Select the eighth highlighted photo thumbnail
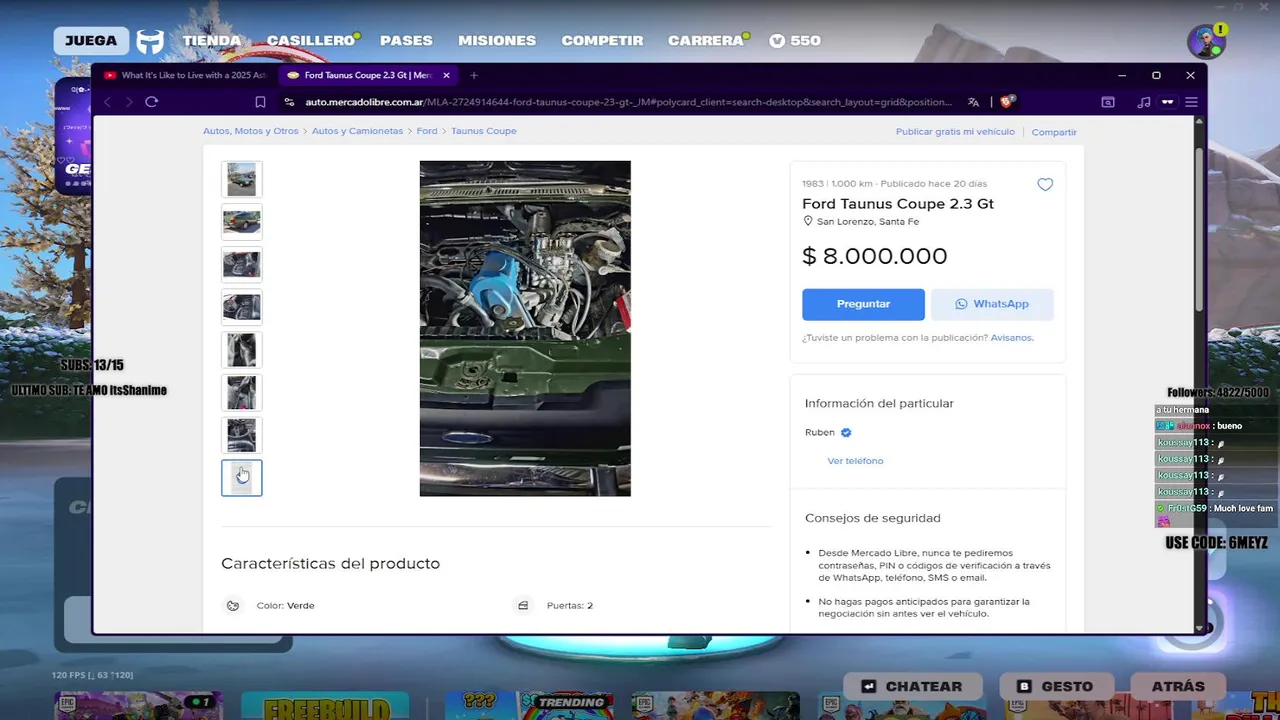The height and width of the screenshot is (720, 1280). [241, 478]
